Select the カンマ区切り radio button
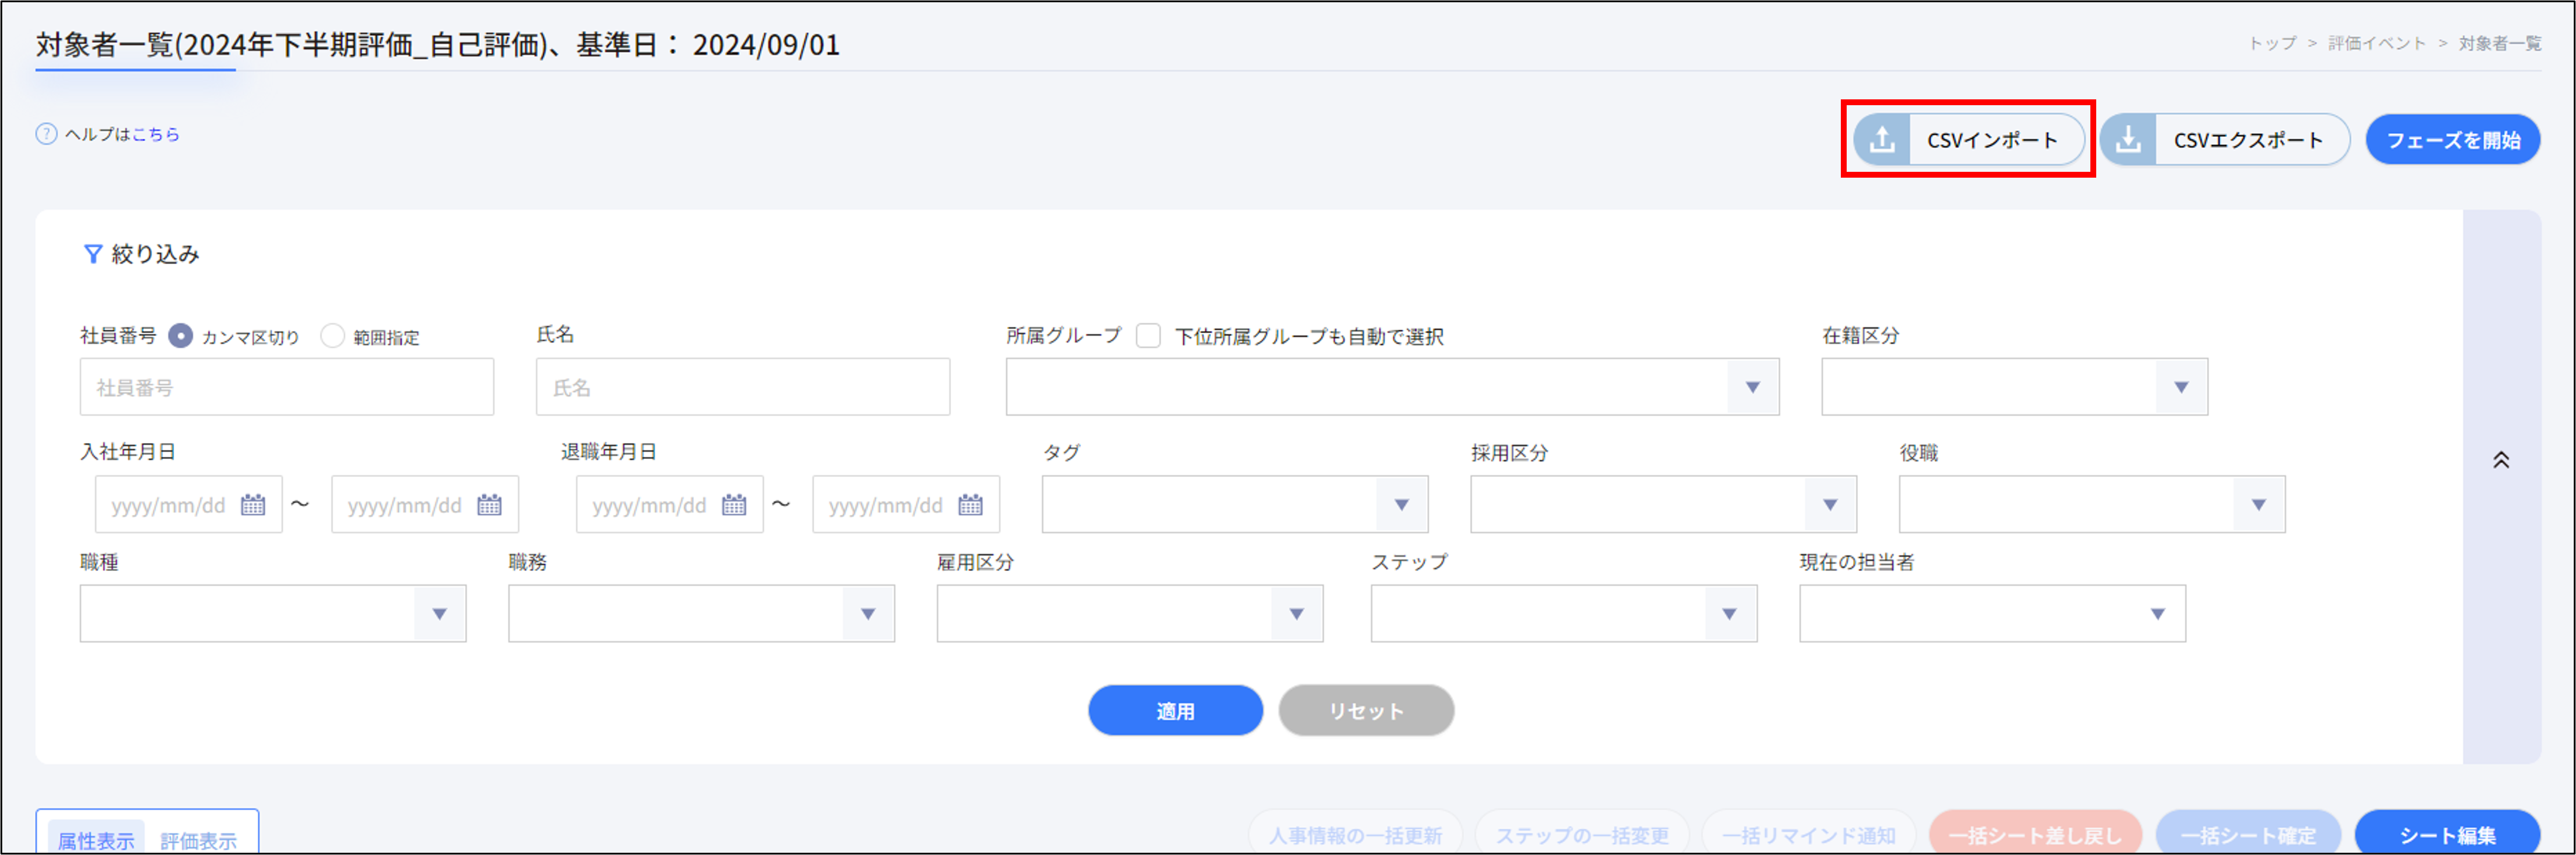 181,337
